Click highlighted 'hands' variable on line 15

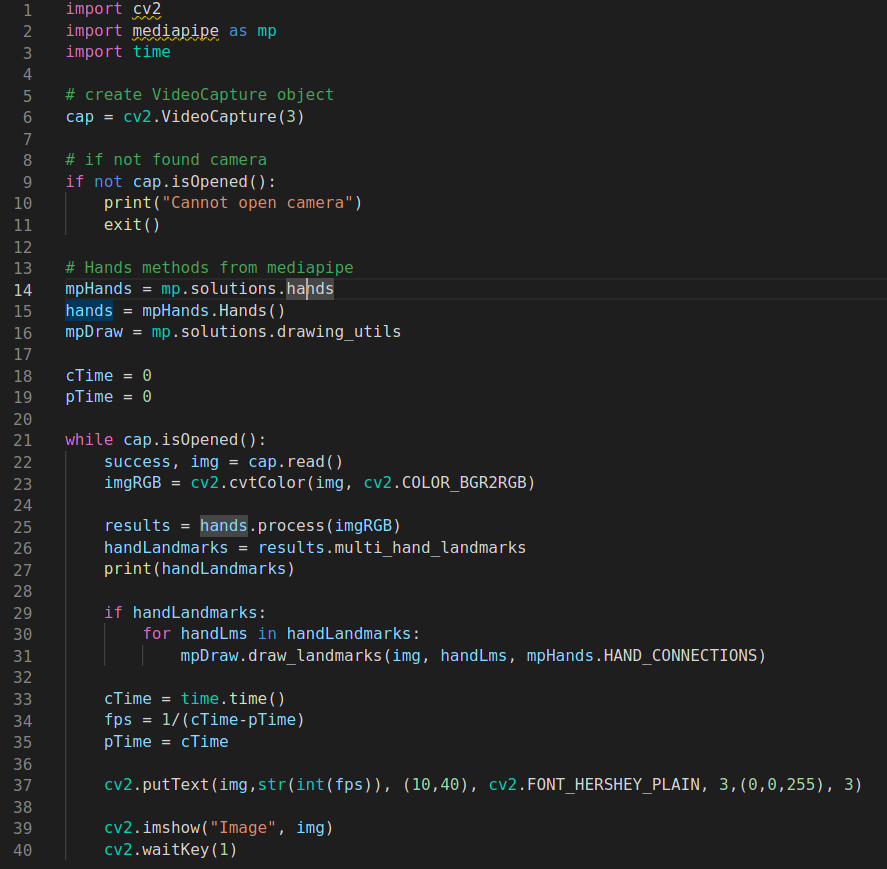pyautogui.click(x=89, y=311)
